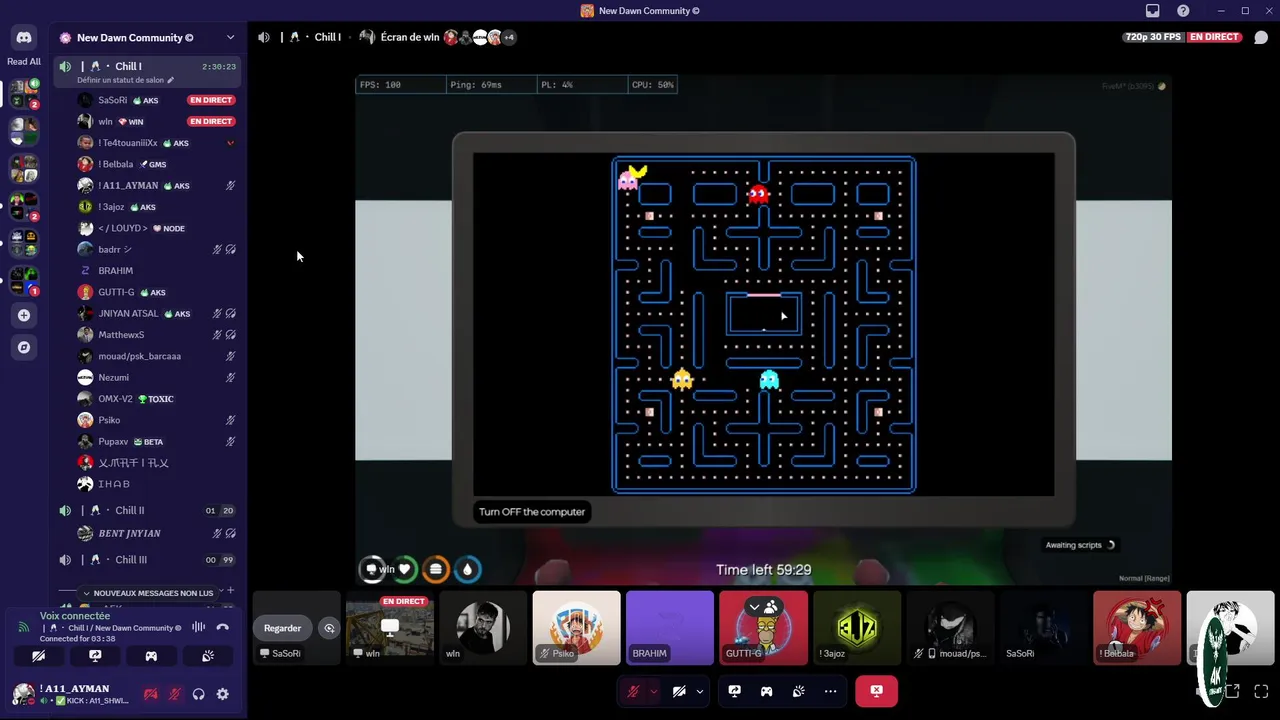Open User Settings gear icon
This screenshot has width=1280, height=720.
coord(222,694)
